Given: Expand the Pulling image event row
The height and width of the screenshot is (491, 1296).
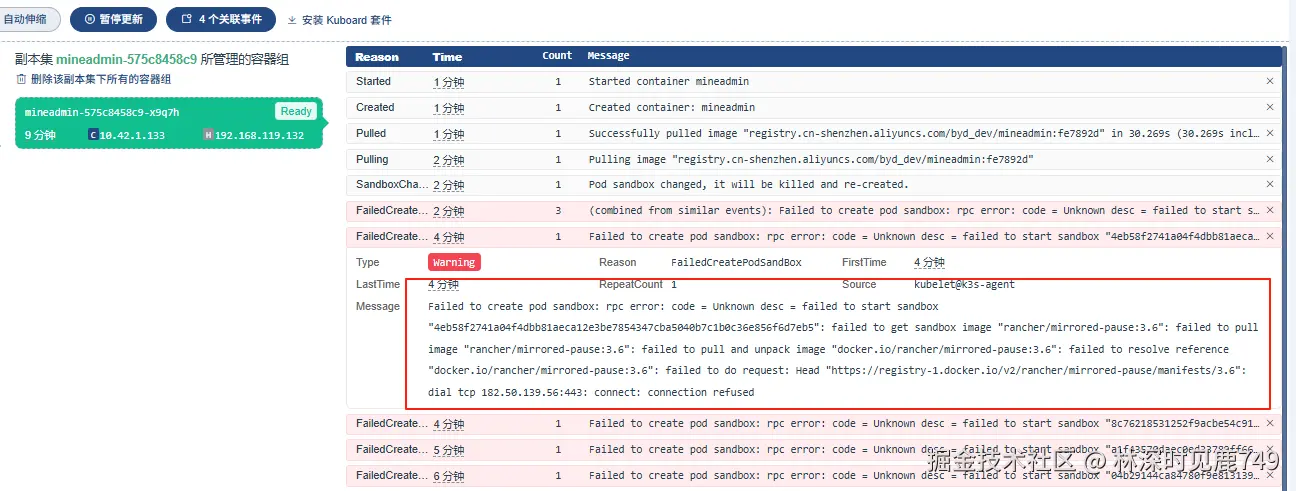Looking at the screenshot, I should (814, 159).
